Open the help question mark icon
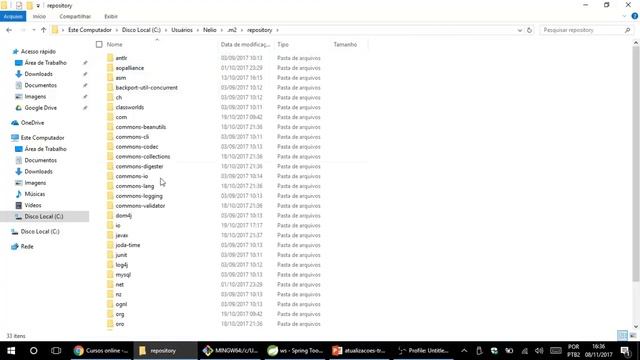The width and height of the screenshot is (640, 360). (x=635, y=16)
